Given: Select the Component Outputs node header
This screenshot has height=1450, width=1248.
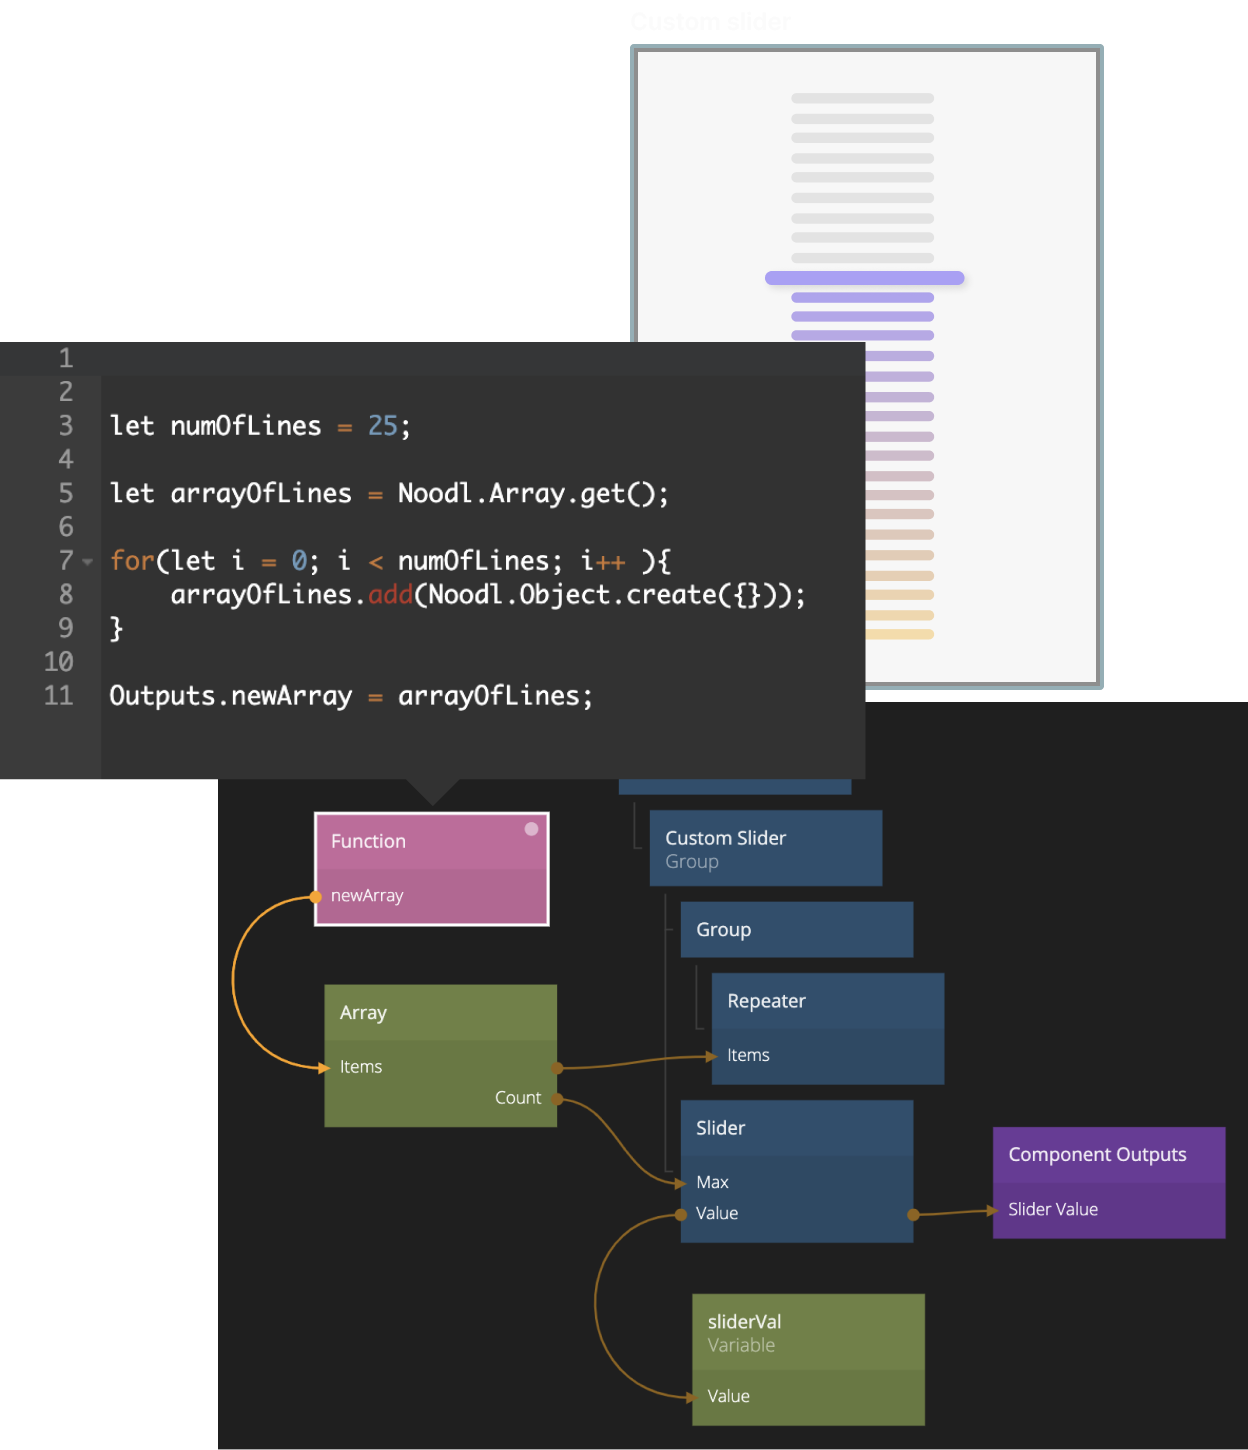Looking at the screenshot, I should tap(1097, 1155).
